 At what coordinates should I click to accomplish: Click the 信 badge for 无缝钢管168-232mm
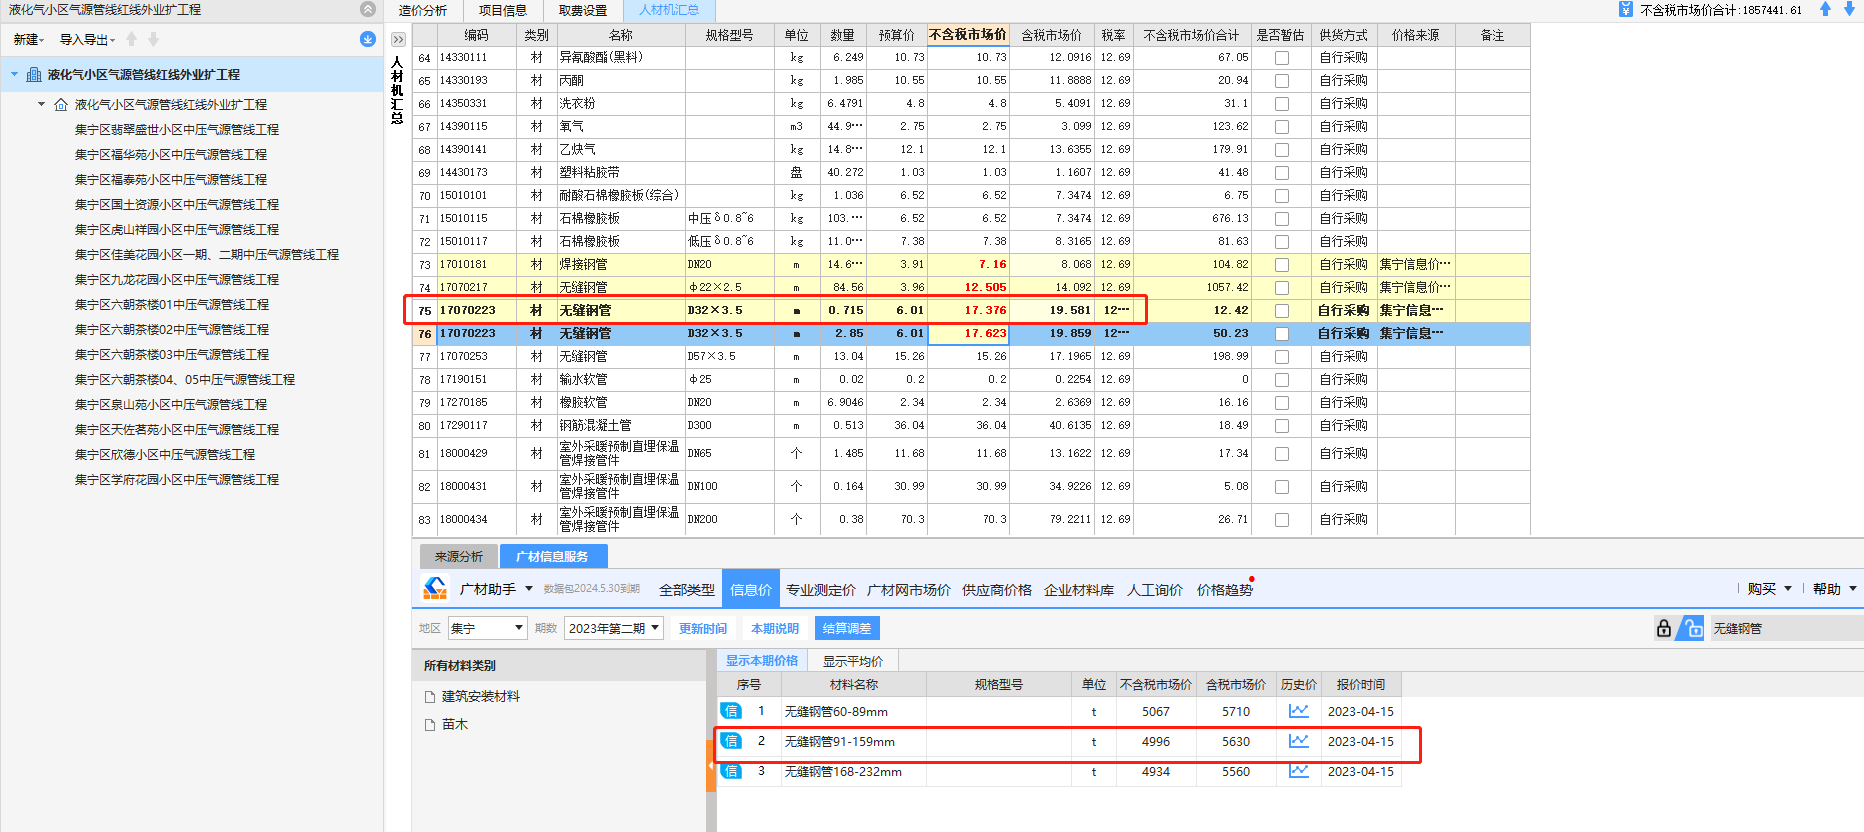pos(732,771)
